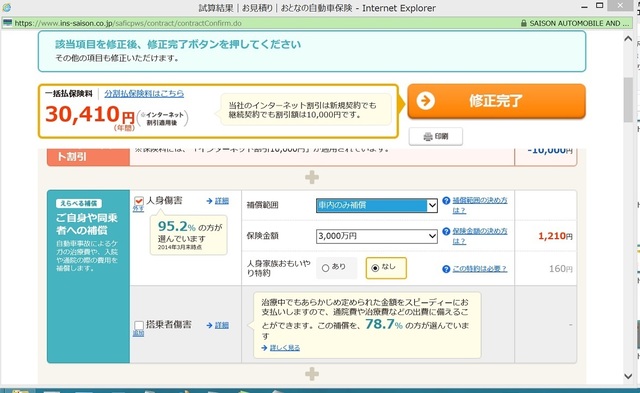Close the Internet Explorer window

620,5
